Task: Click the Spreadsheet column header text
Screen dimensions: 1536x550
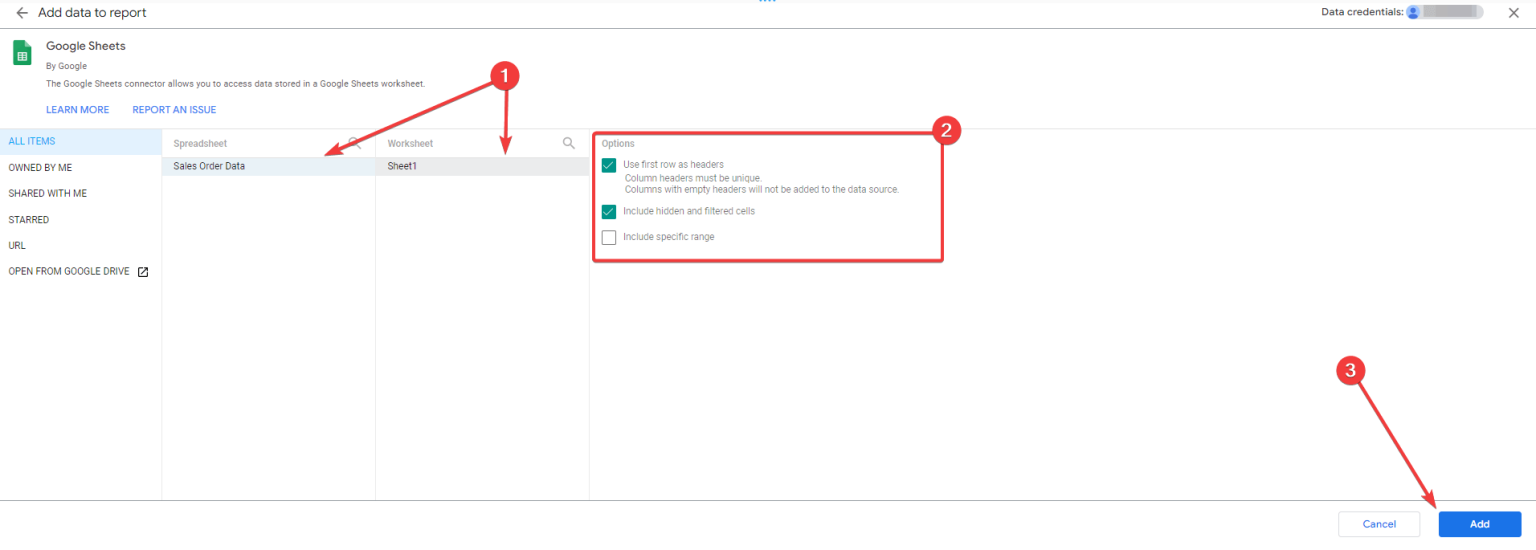Action: (x=200, y=144)
